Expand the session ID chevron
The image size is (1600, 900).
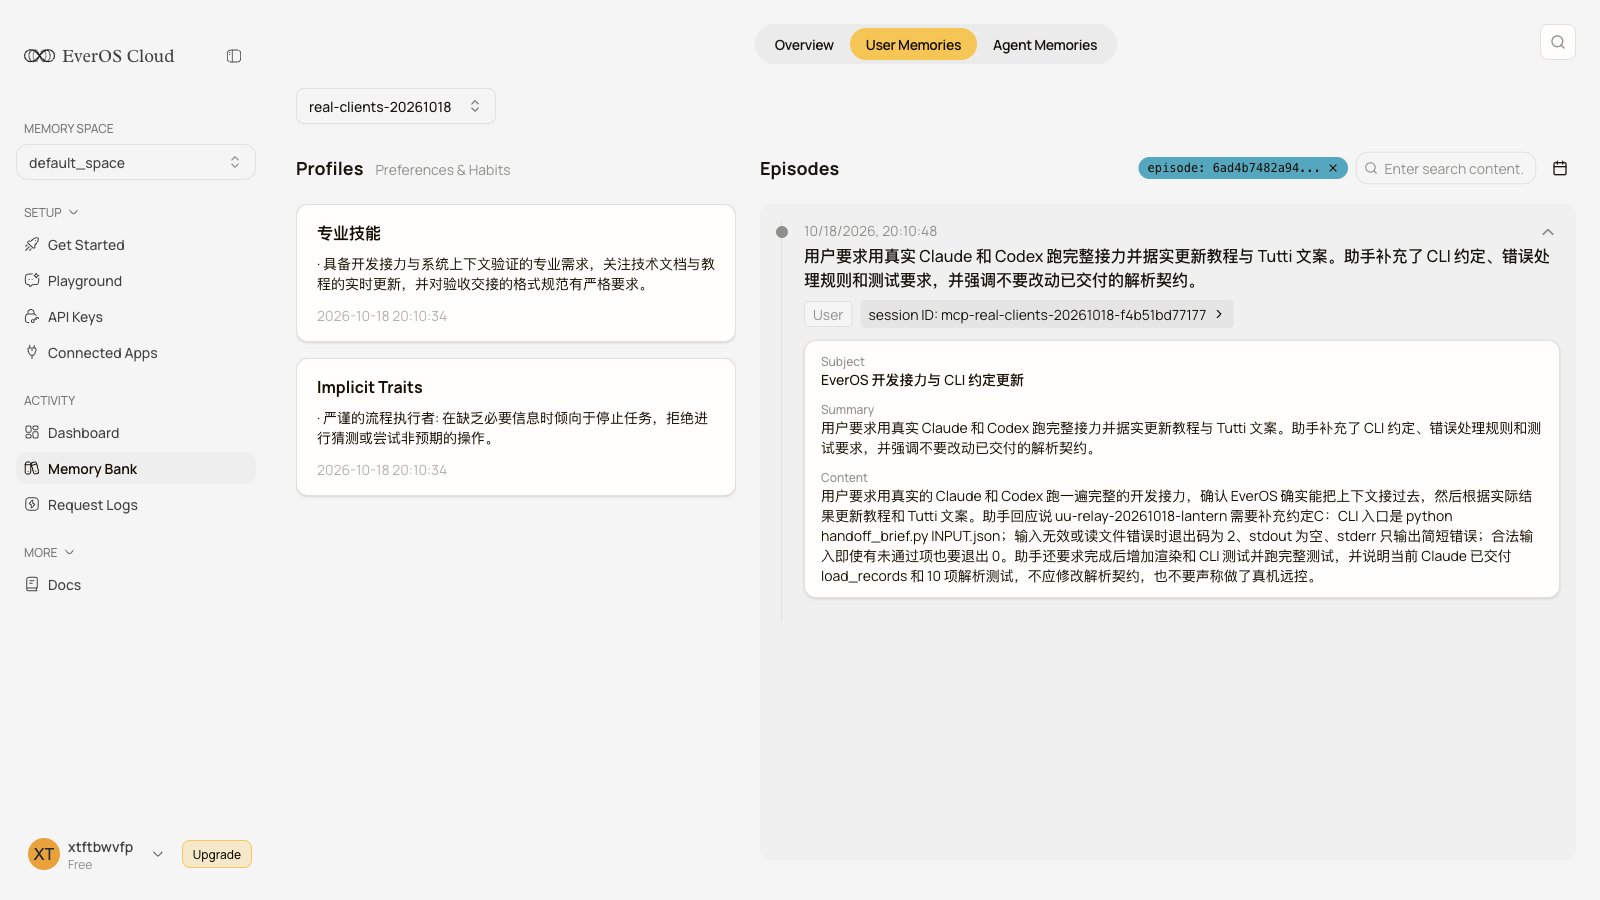[1219, 314]
